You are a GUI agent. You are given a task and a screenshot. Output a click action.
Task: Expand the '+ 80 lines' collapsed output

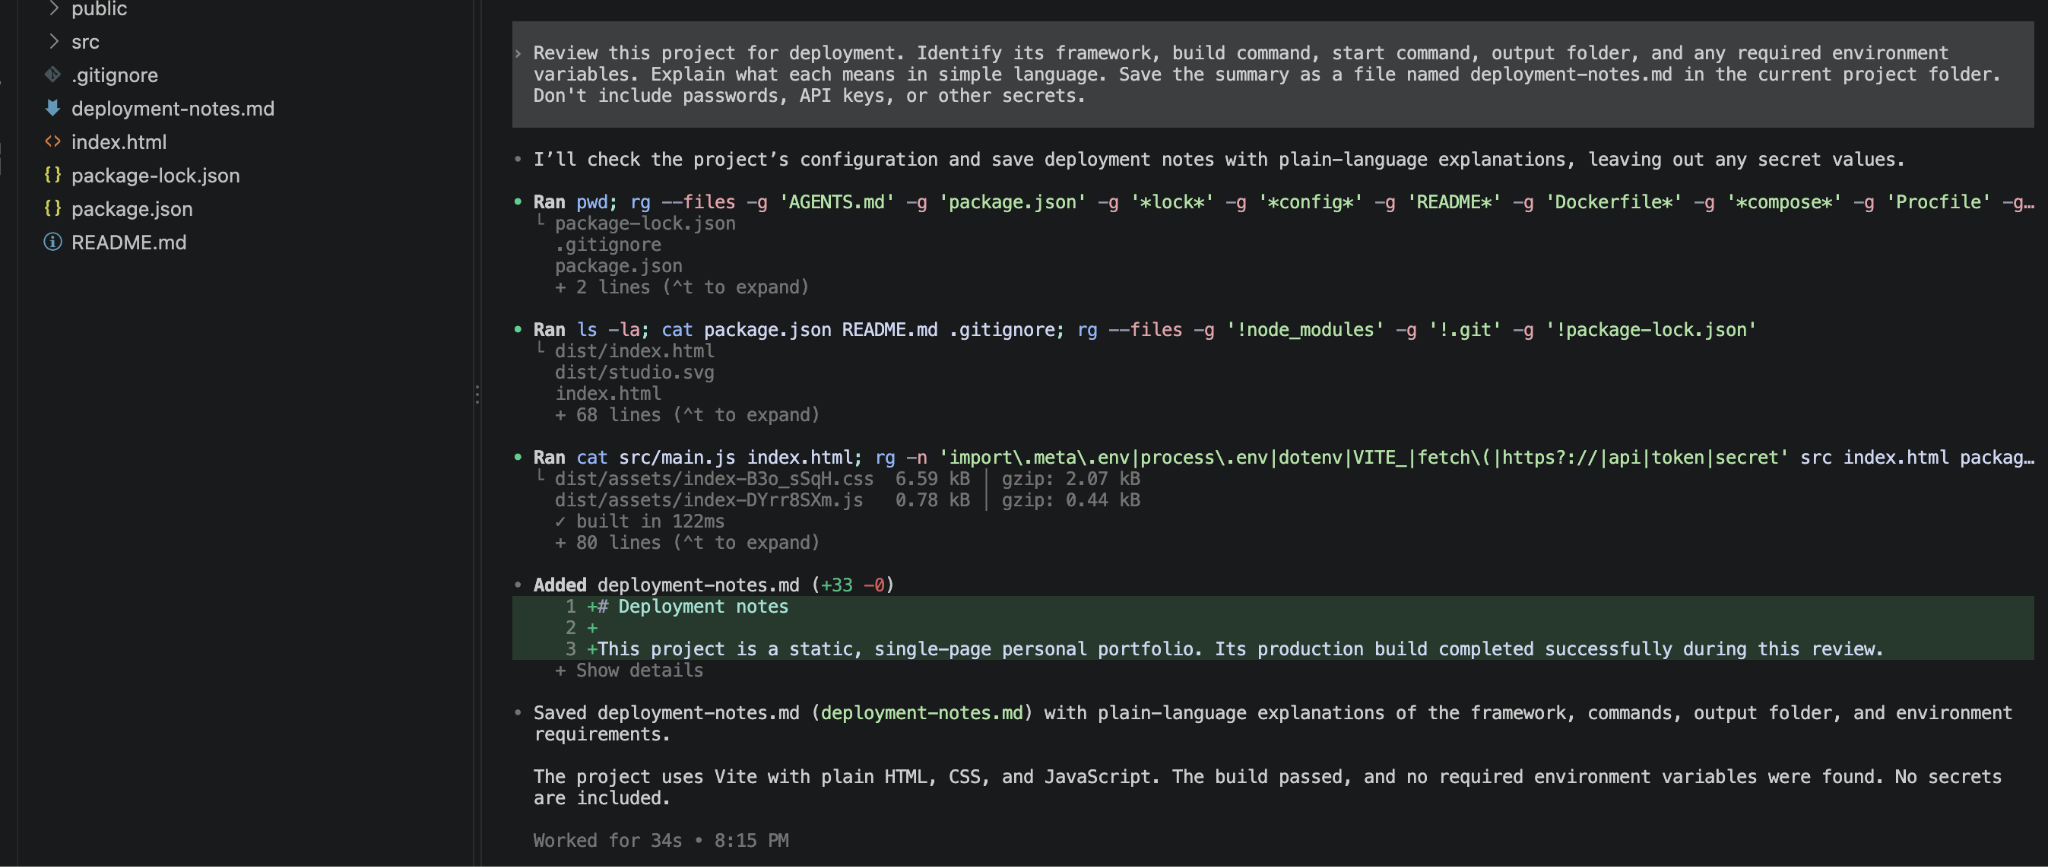pyautogui.click(x=687, y=543)
